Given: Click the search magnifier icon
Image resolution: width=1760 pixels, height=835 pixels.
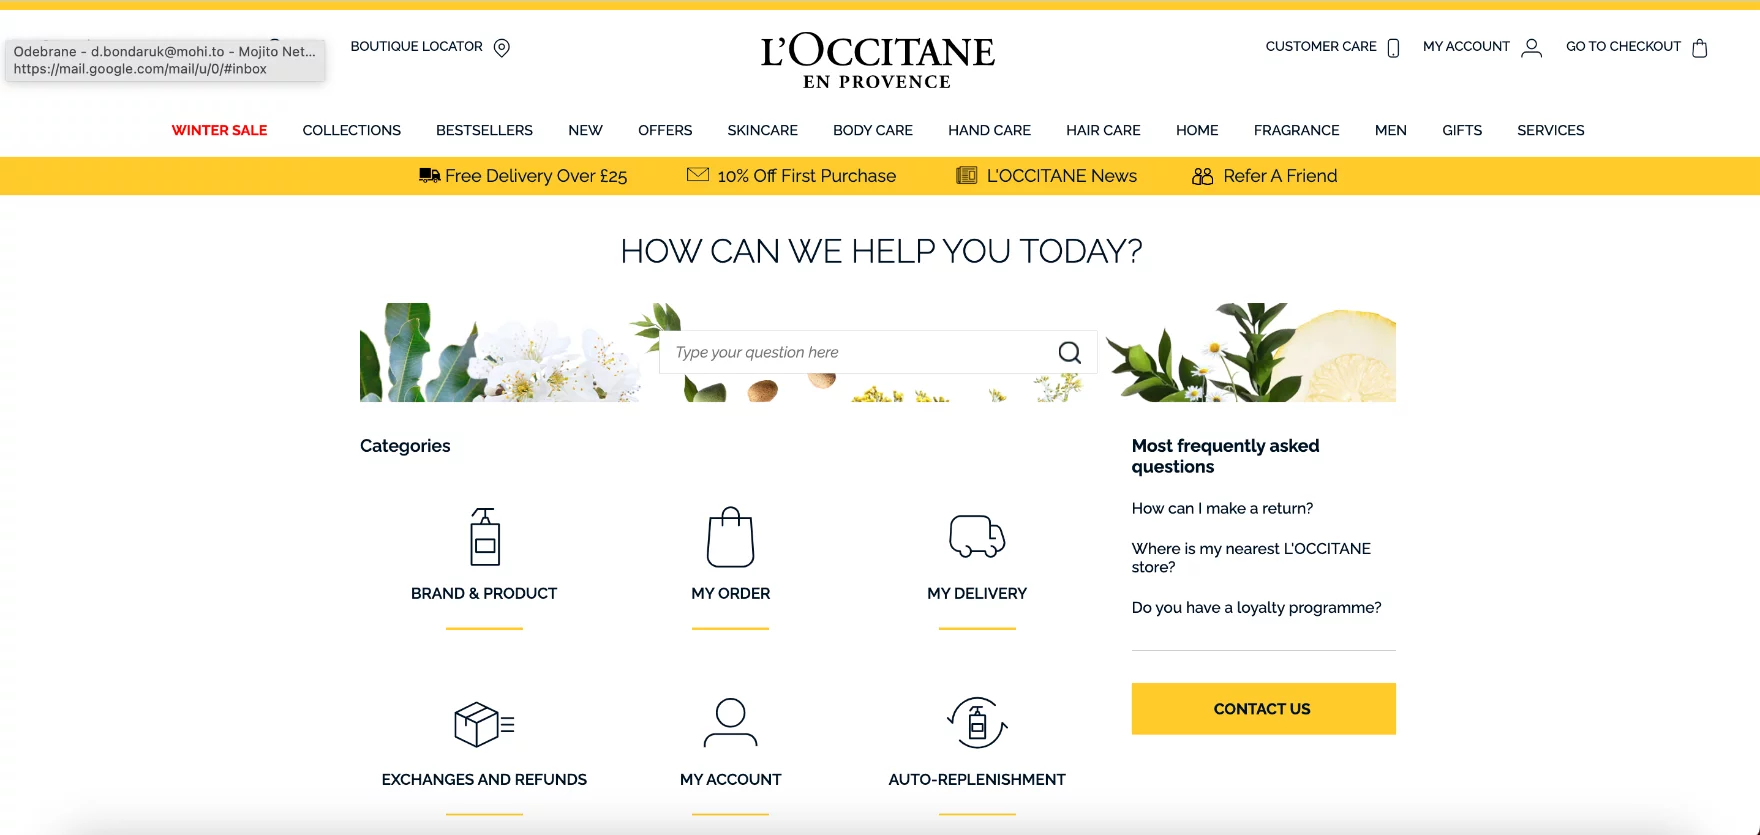Looking at the screenshot, I should pos(1069,352).
